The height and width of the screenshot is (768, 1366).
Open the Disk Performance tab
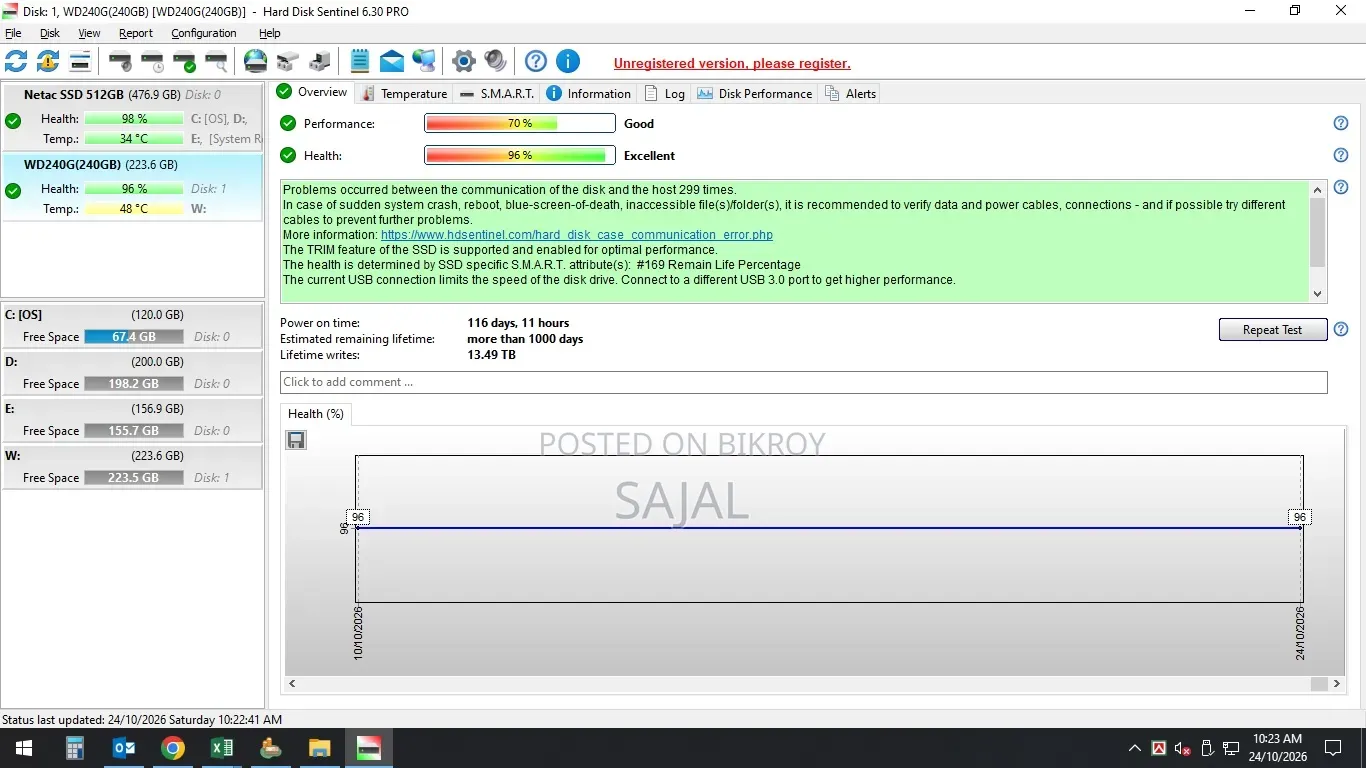pos(755,93)
